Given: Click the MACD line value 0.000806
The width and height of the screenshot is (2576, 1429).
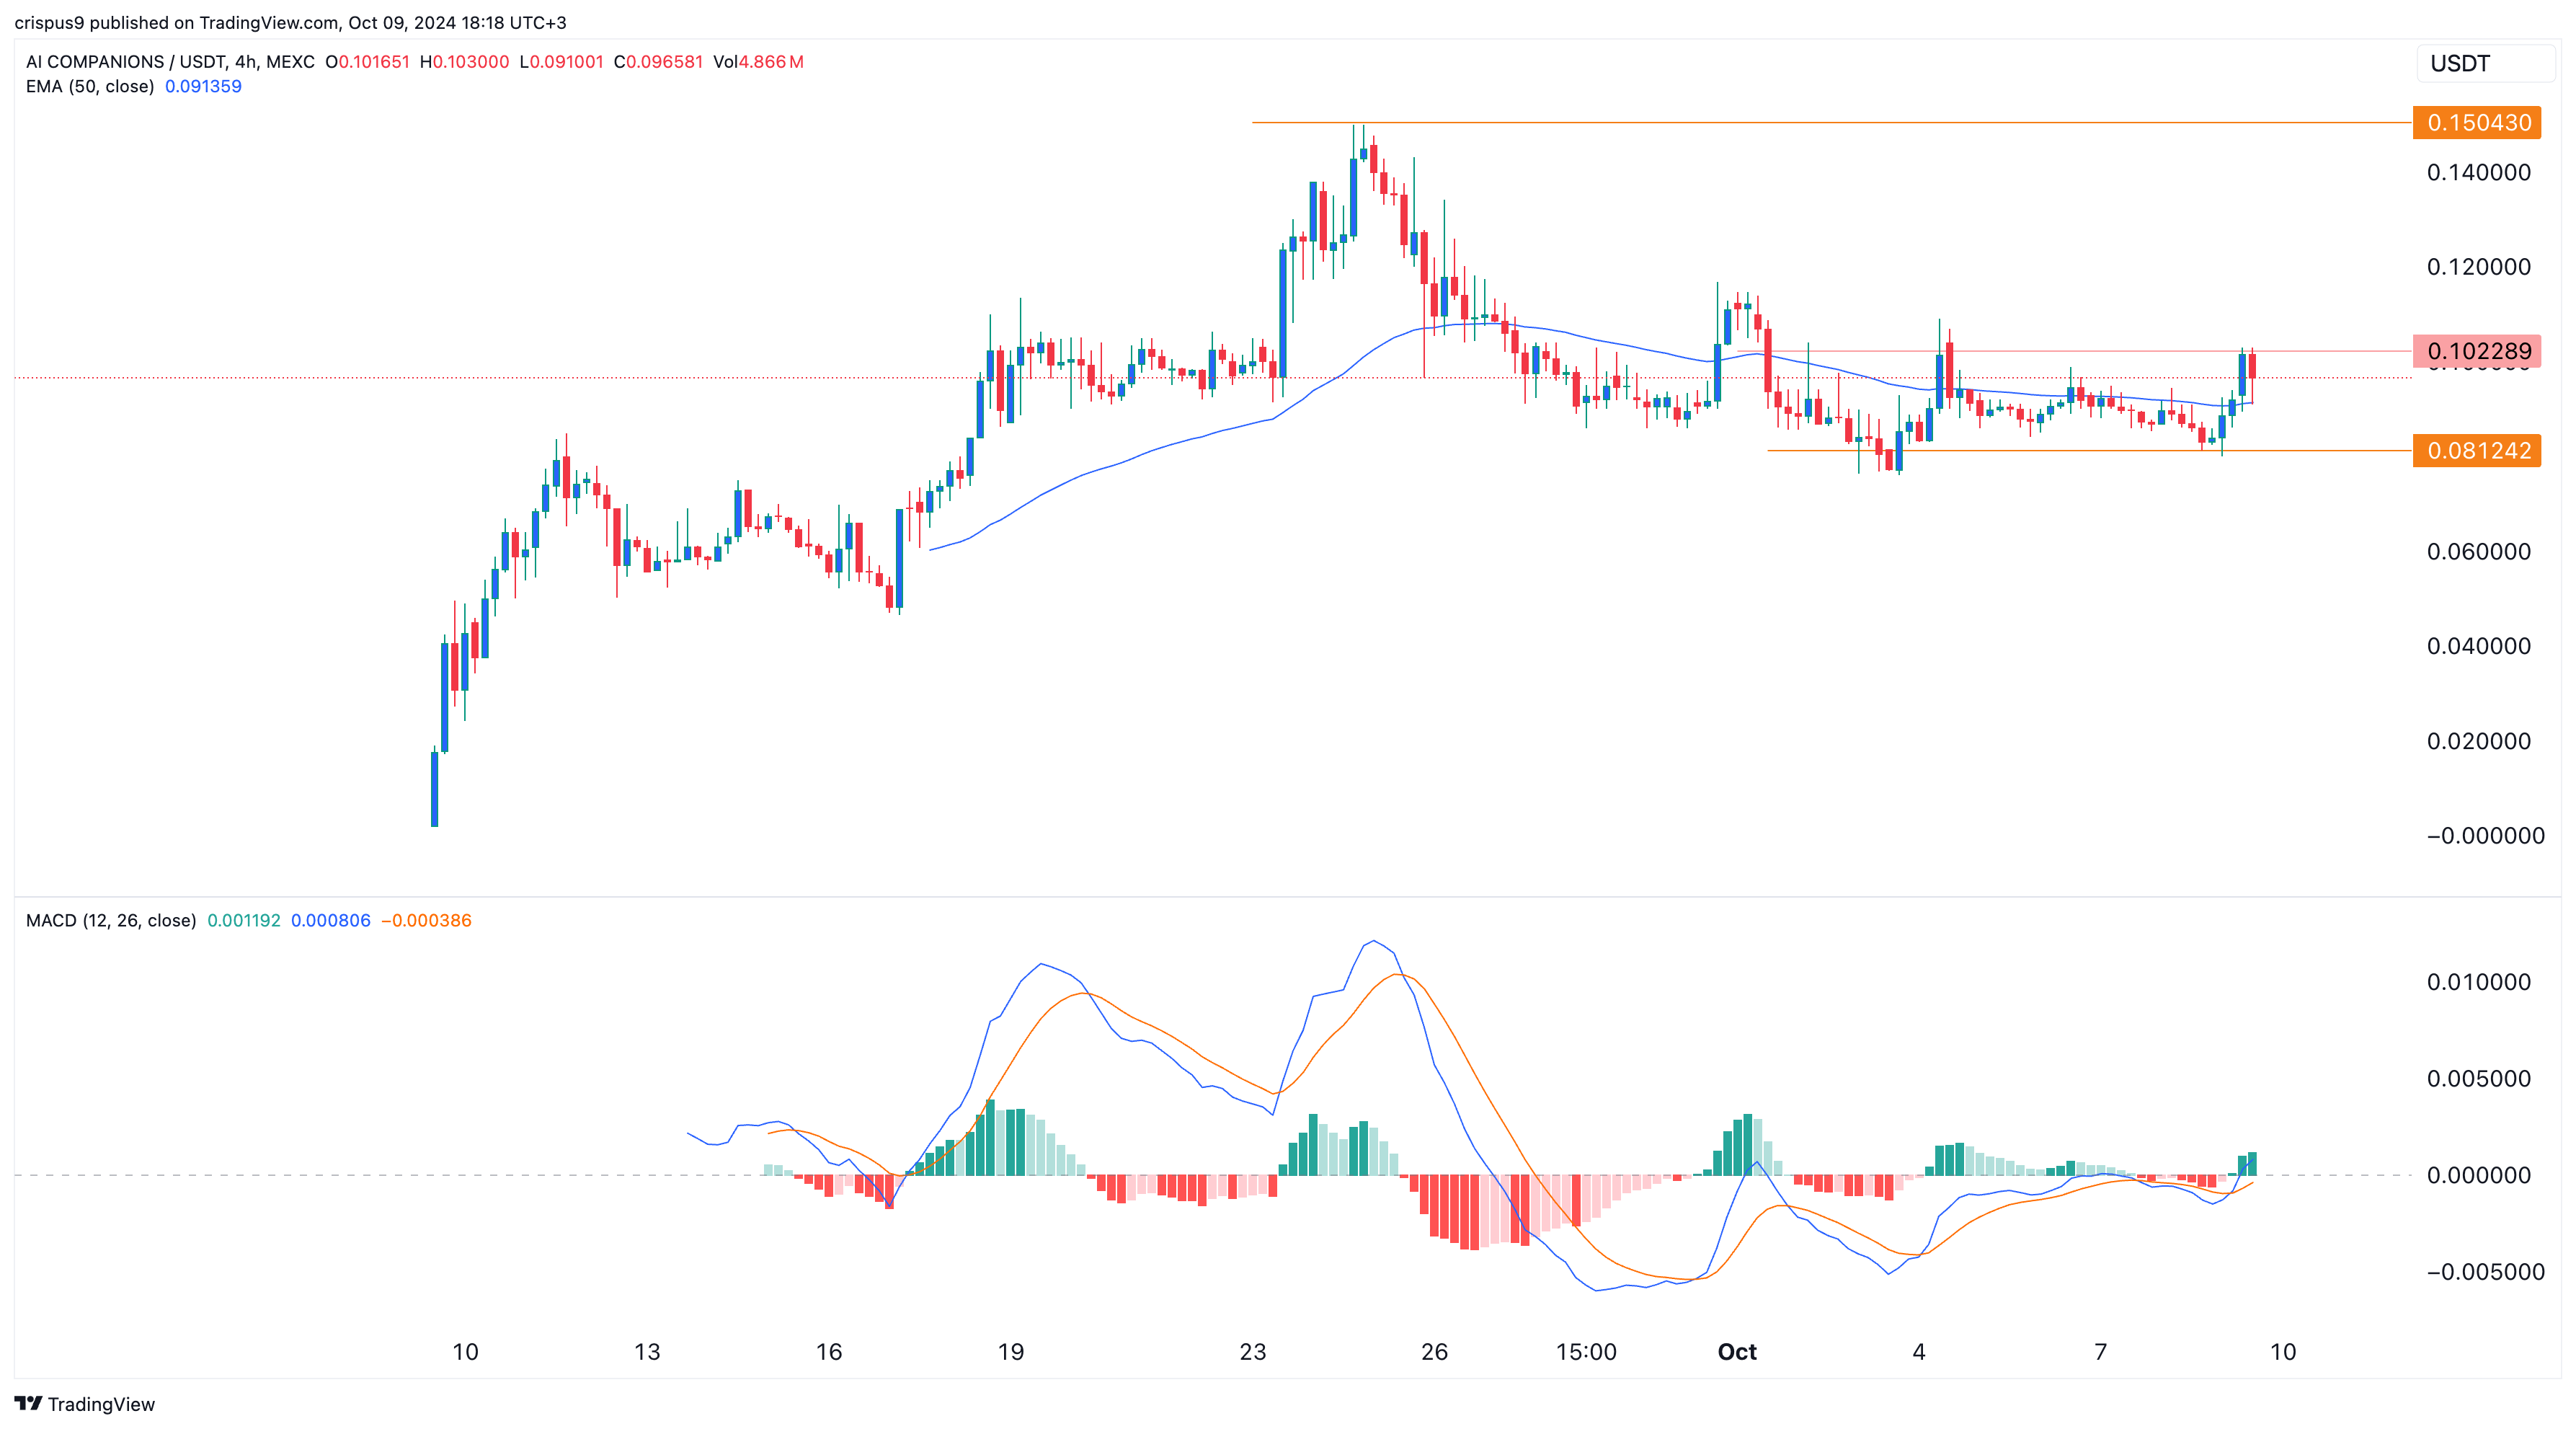Looking at the screenshot, I should (x=331, y=920).
